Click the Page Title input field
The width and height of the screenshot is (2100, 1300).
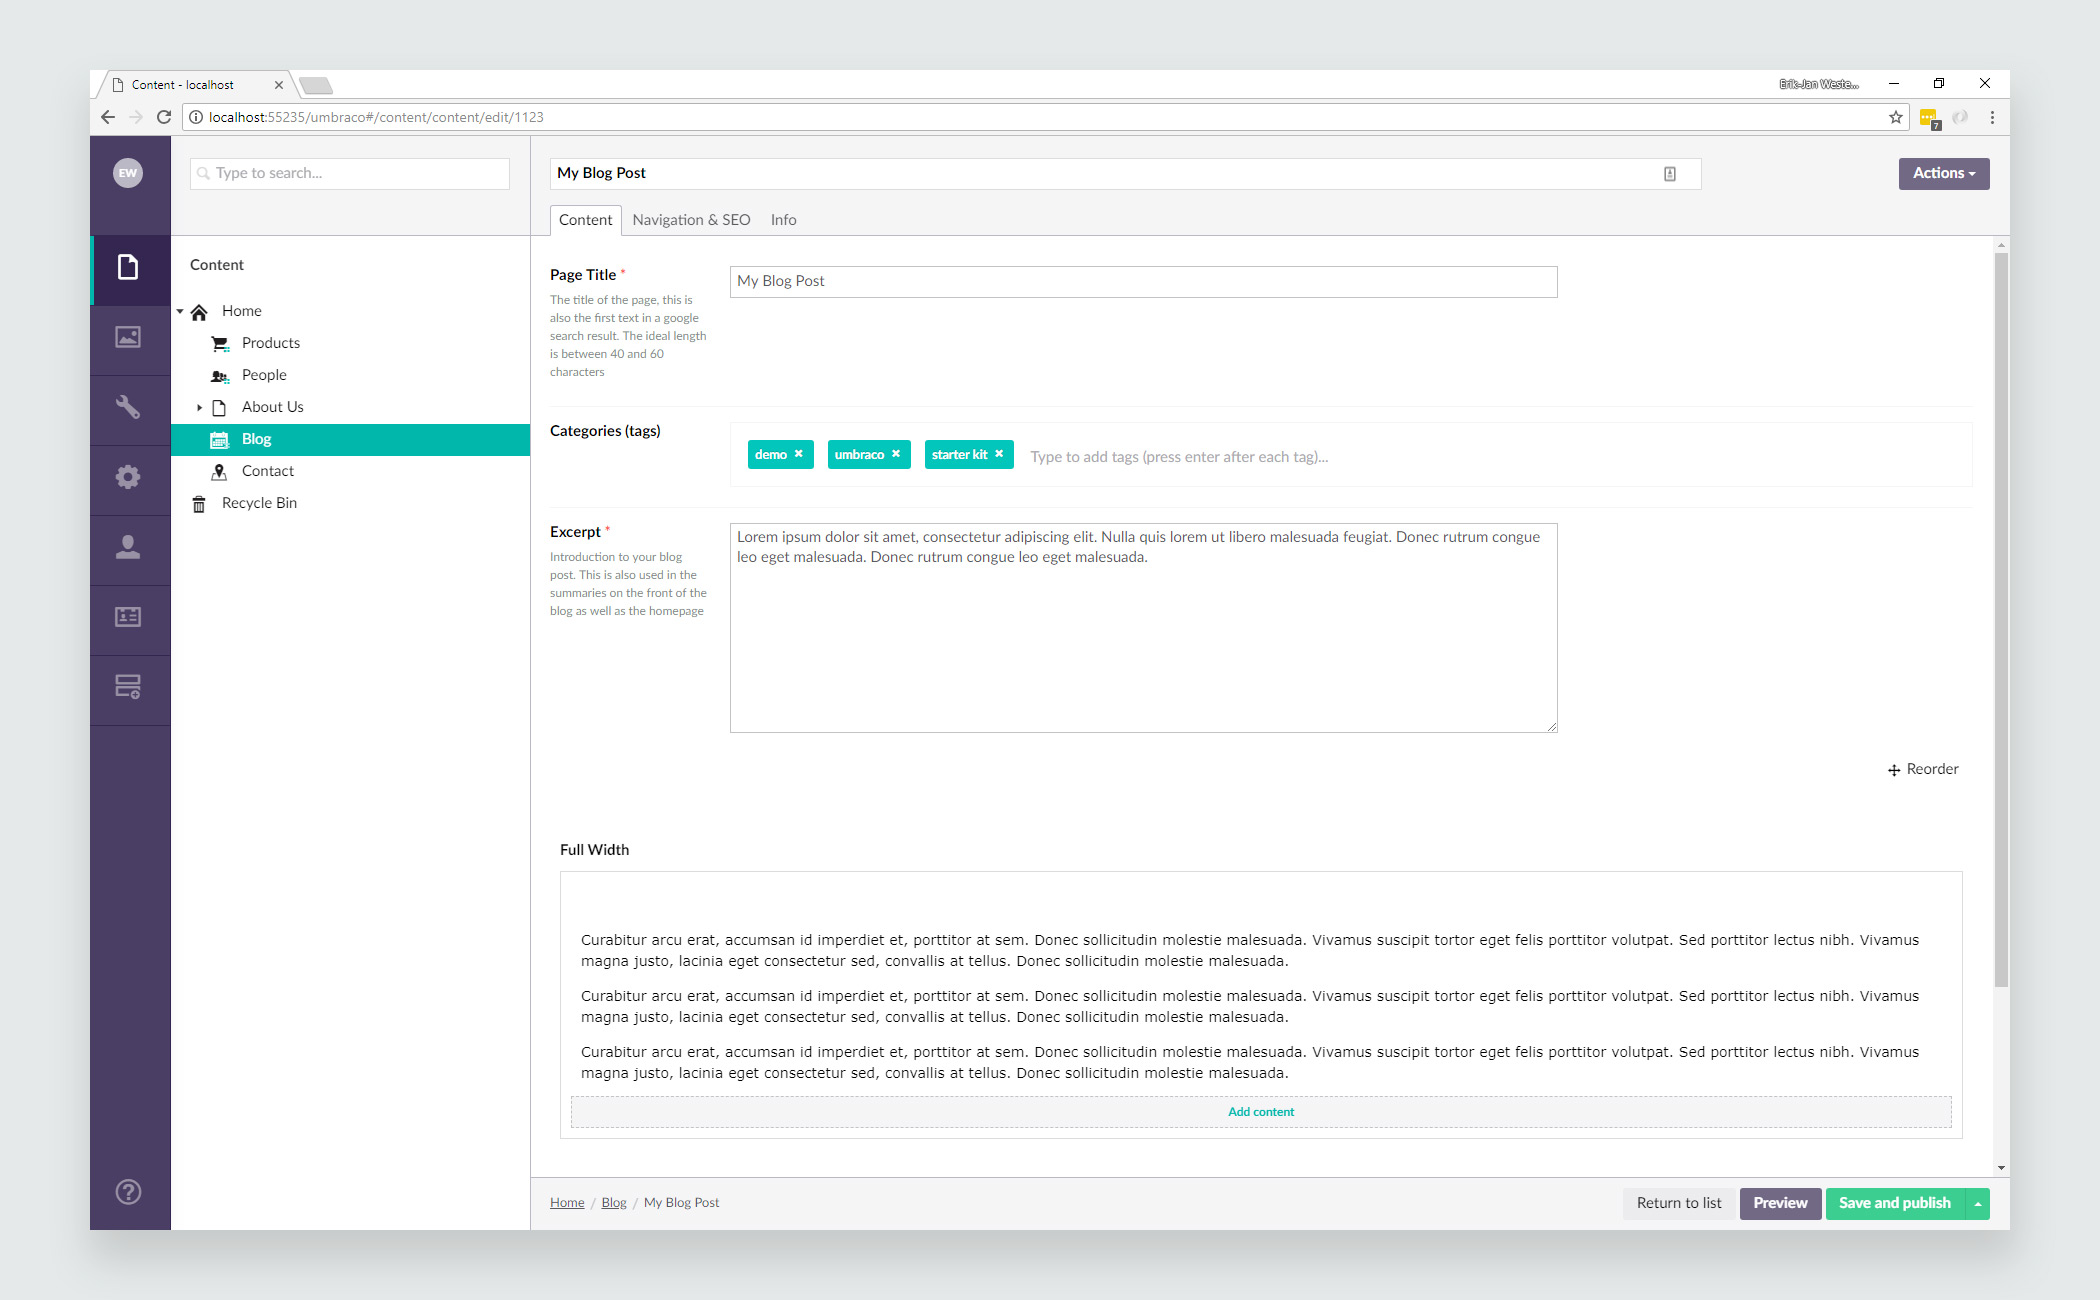pyautogui.click(x=1143, y=280)
